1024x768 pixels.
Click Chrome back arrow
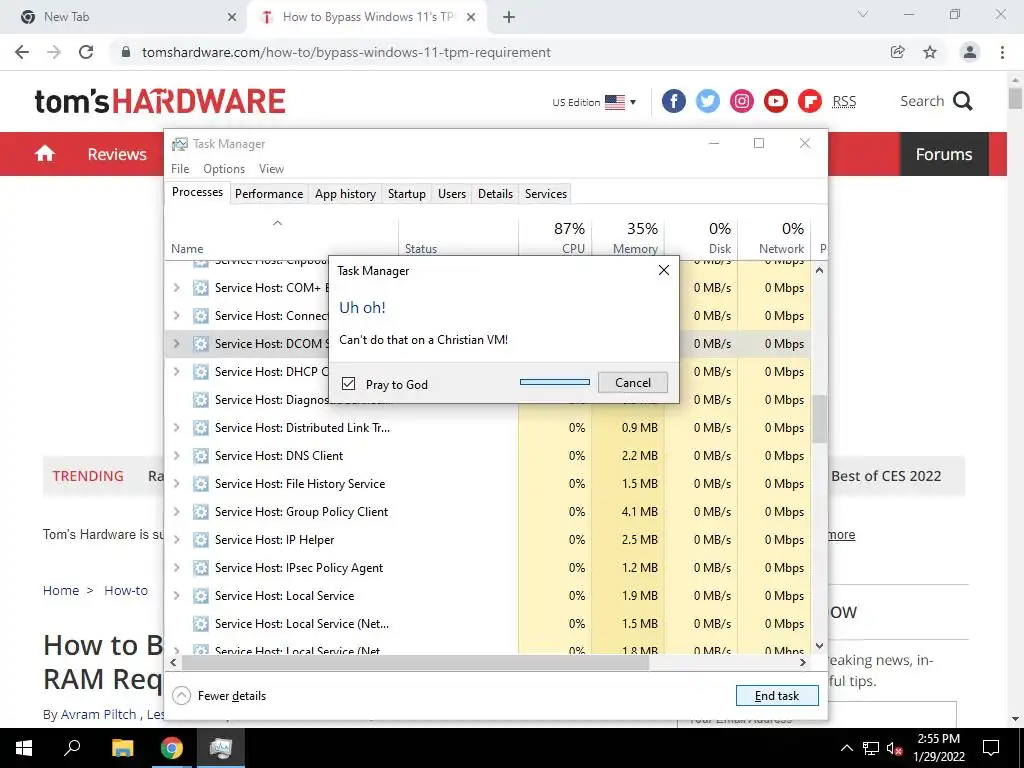pos(22,52)
